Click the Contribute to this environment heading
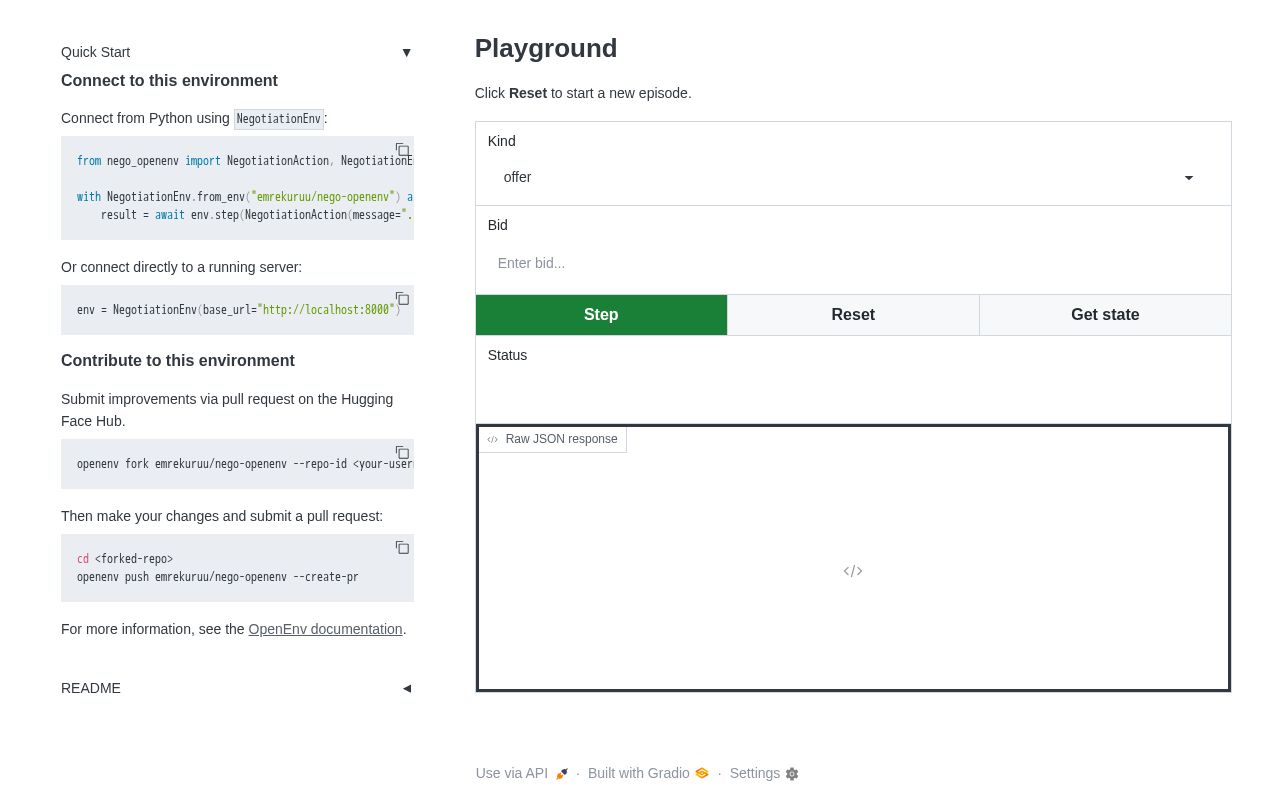1280x800 pixels. (178, 361)
